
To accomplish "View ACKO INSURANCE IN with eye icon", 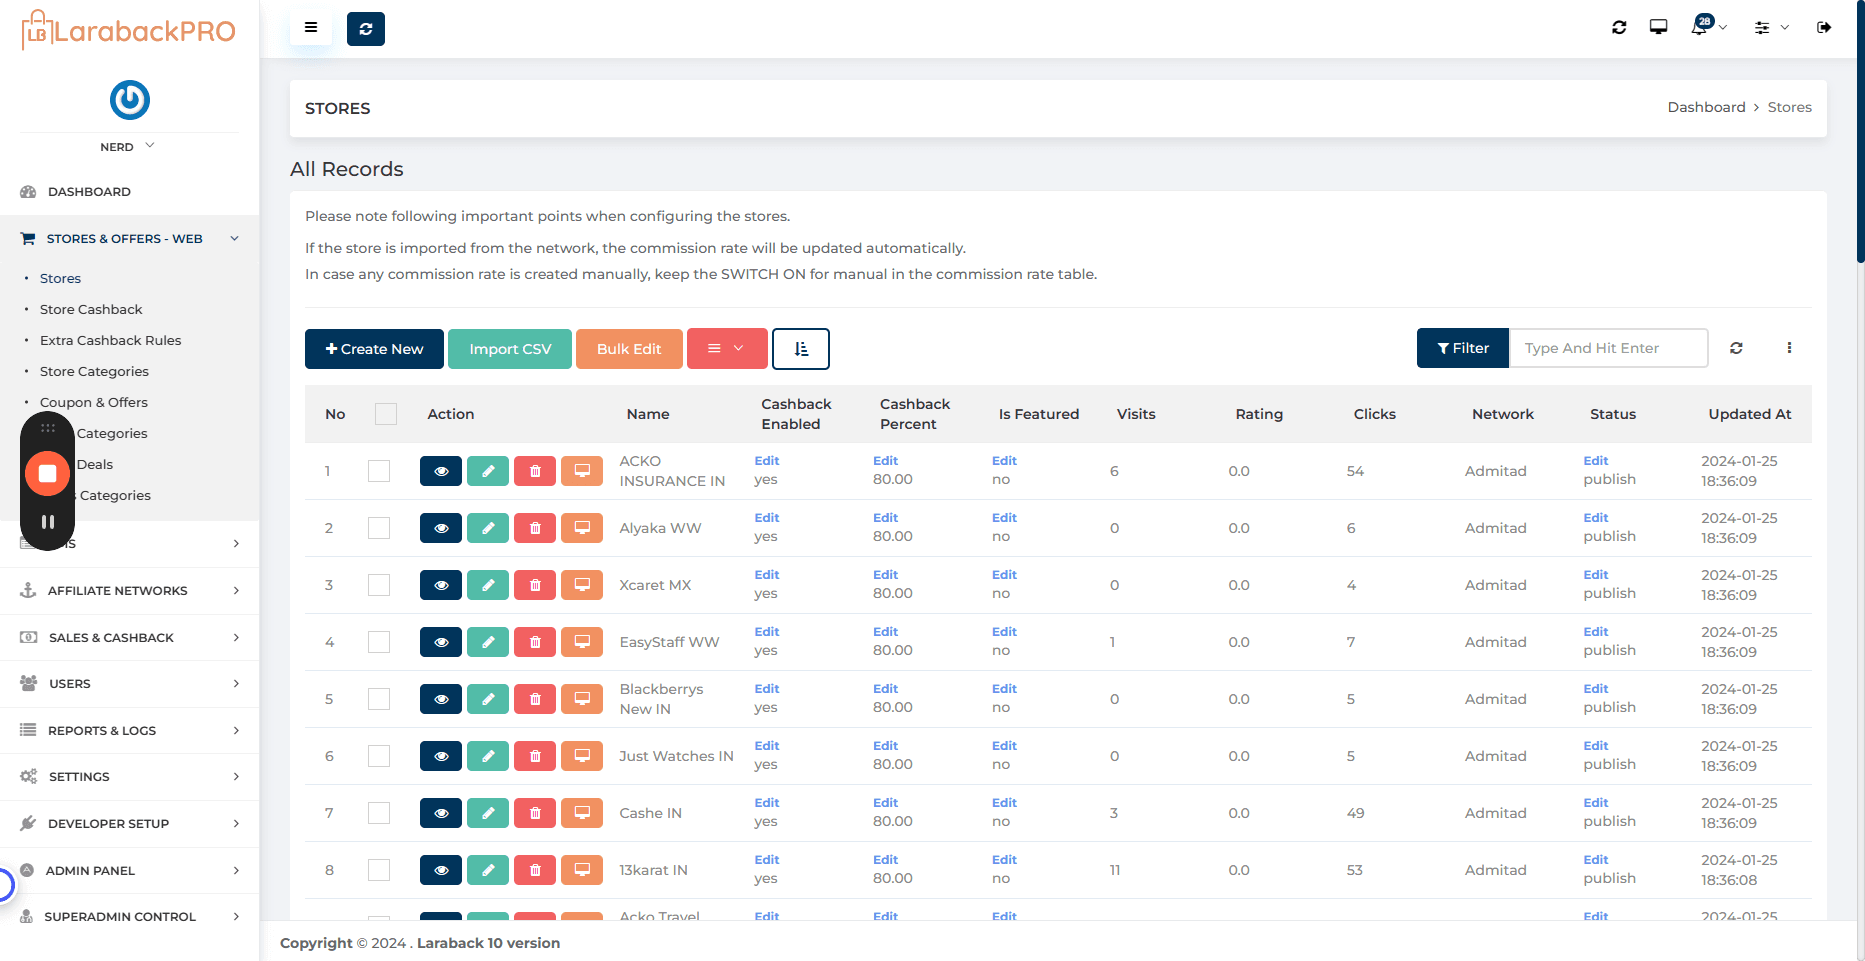I will (441, 471).
